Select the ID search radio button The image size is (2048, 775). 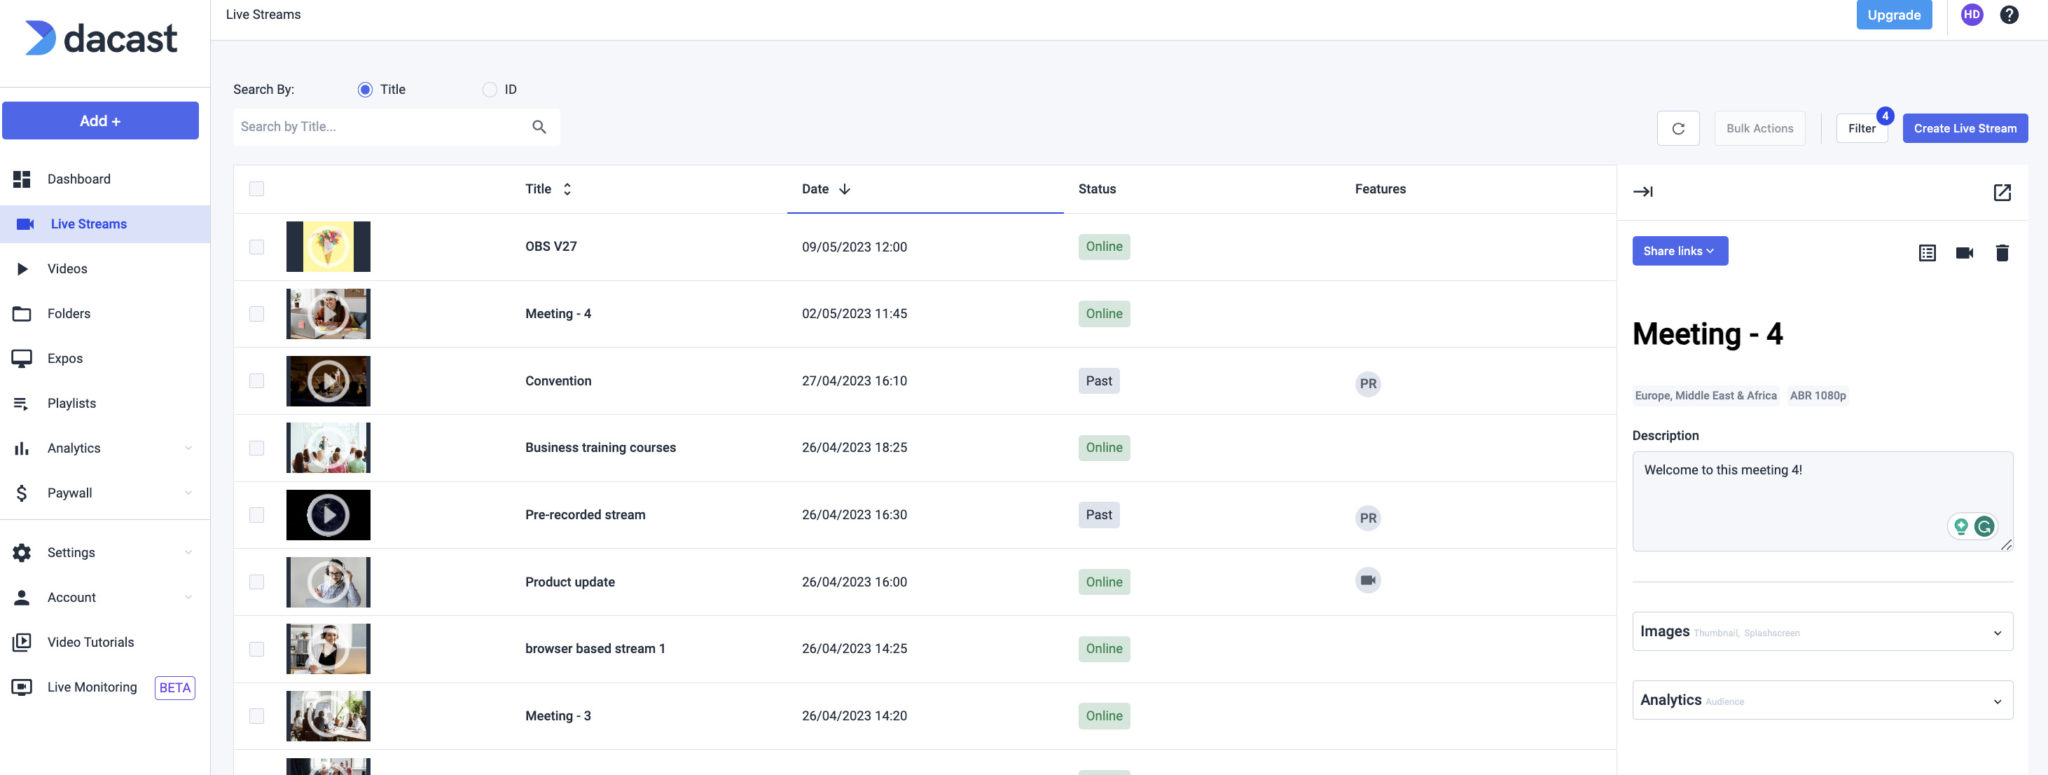(x=489, y=90)
